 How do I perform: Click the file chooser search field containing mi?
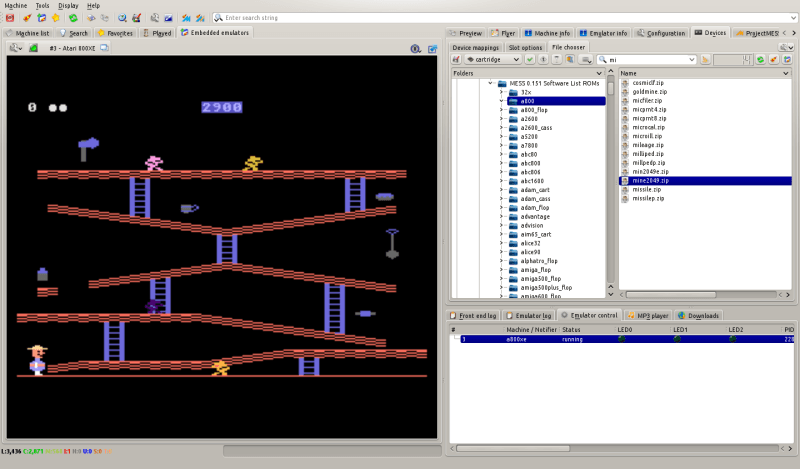click(647, 60)
